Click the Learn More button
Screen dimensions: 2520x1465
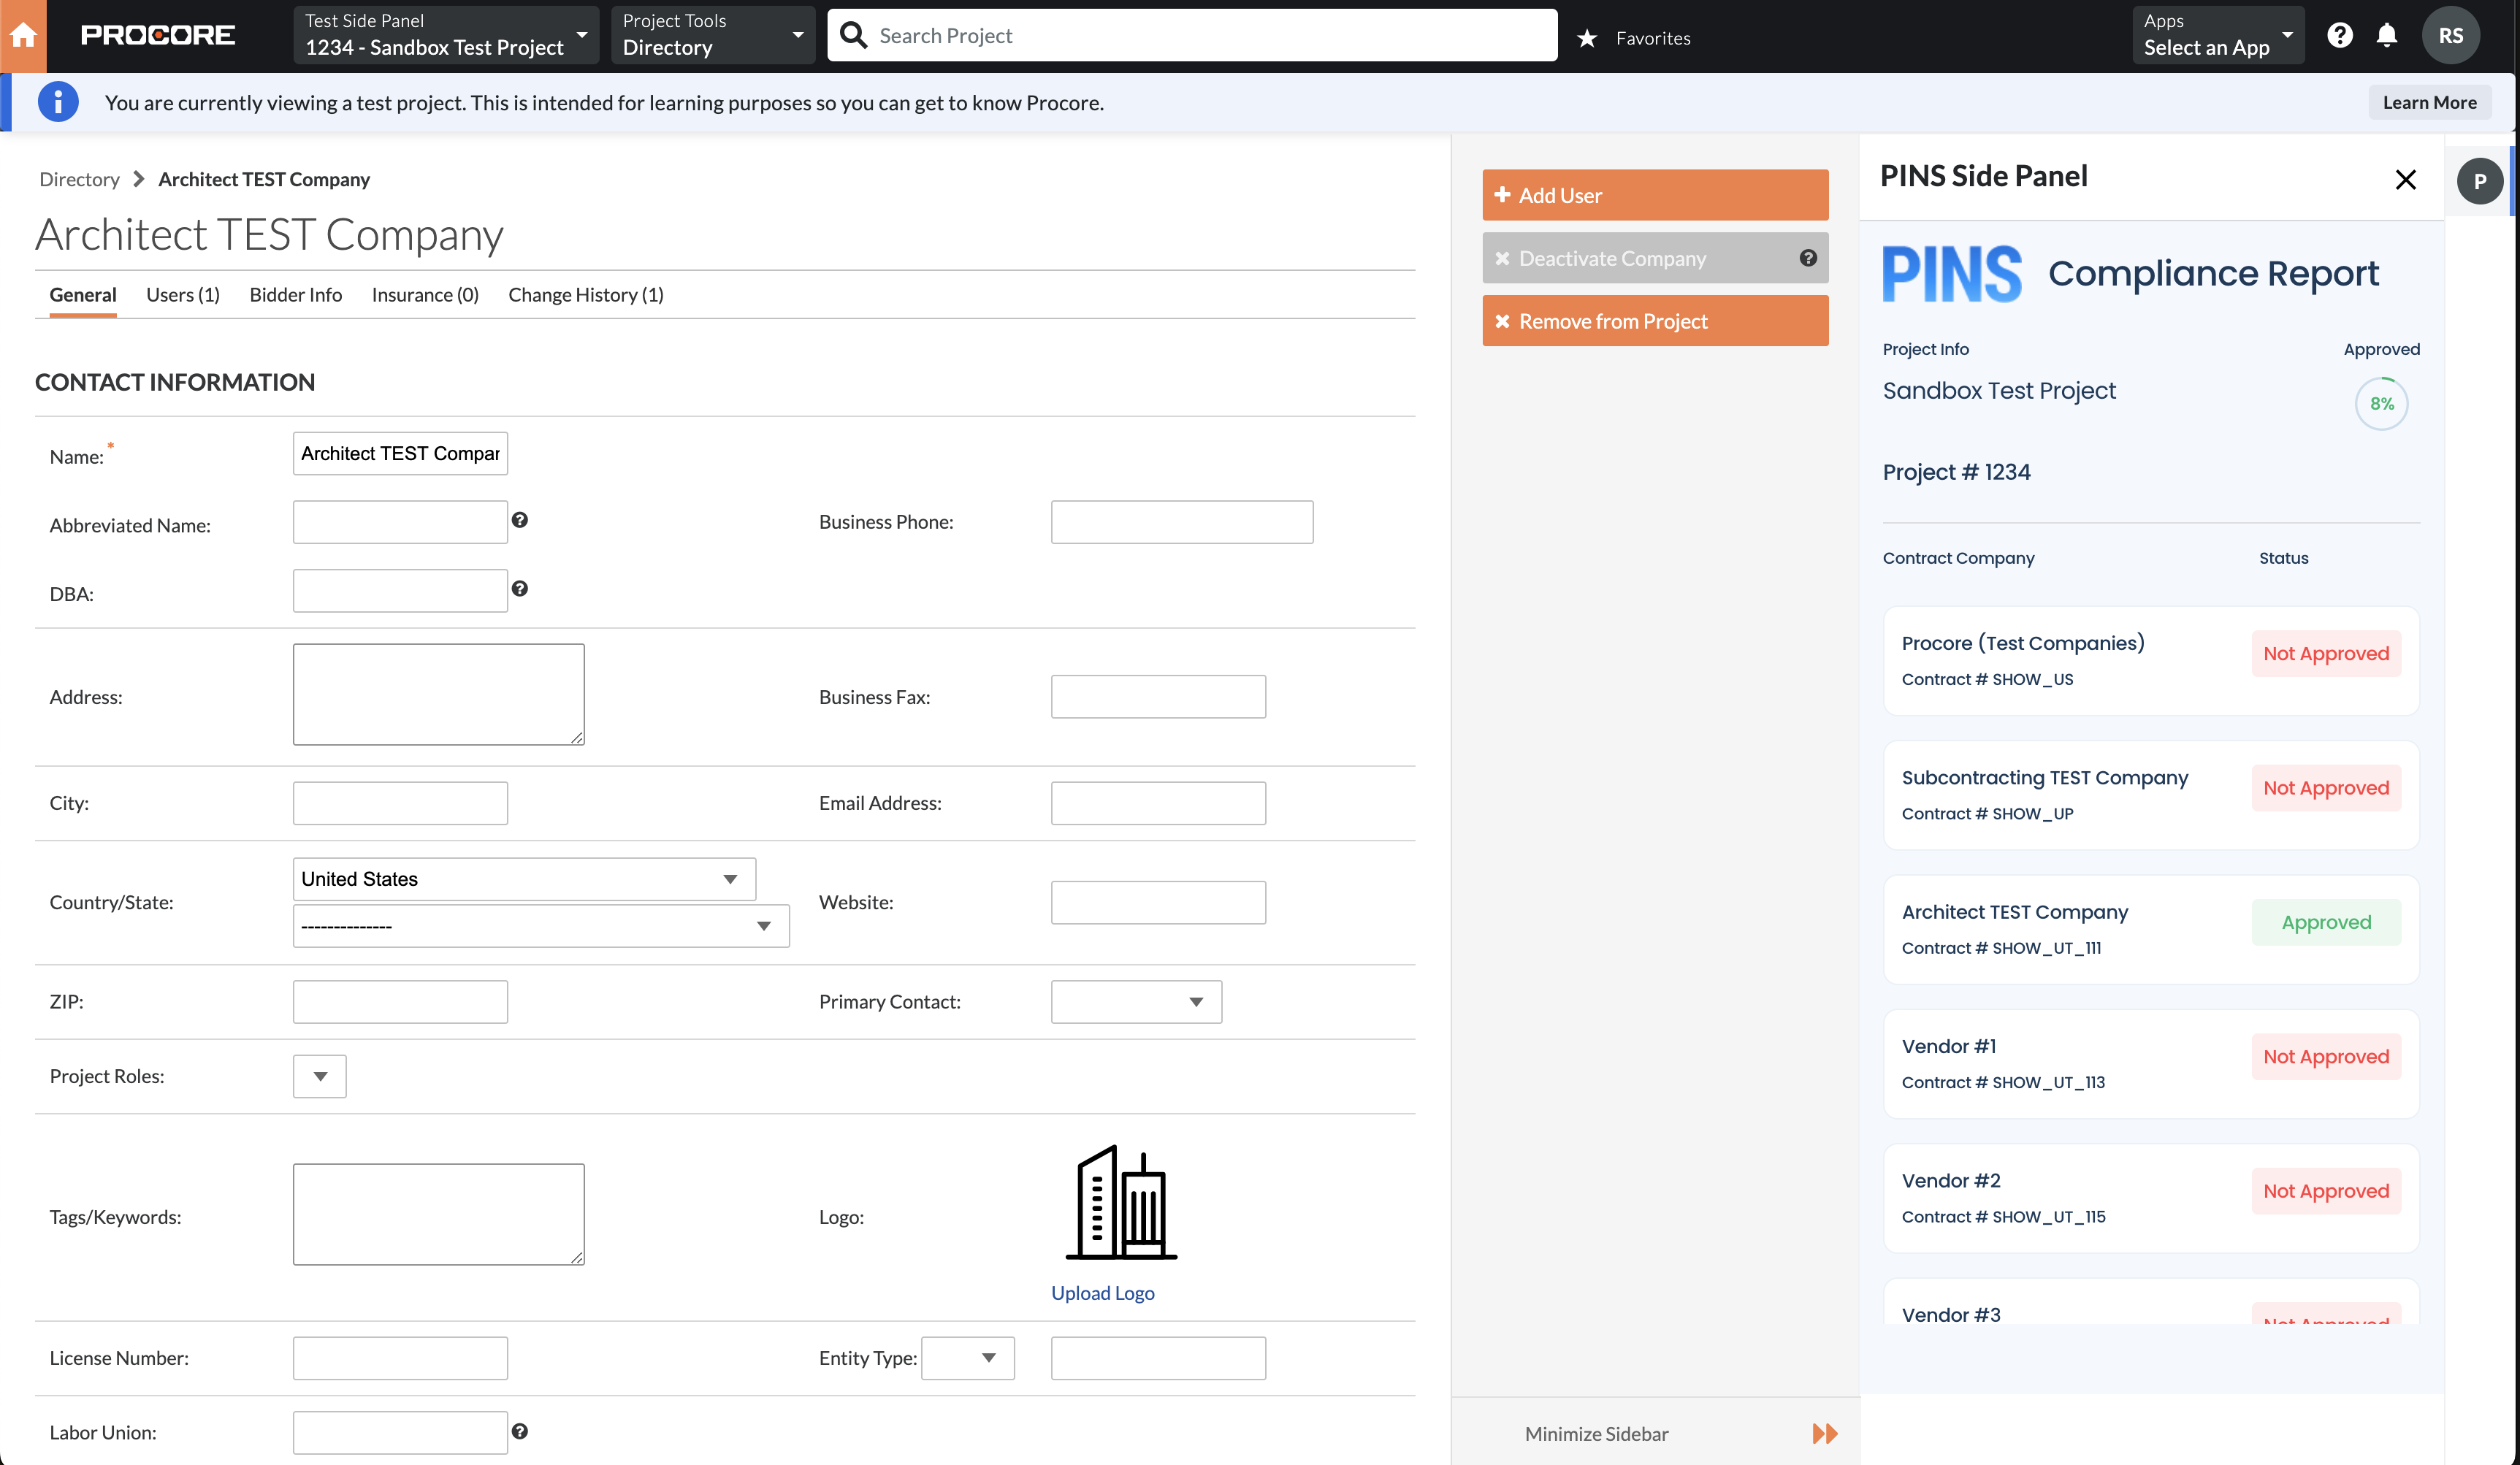2429,102
